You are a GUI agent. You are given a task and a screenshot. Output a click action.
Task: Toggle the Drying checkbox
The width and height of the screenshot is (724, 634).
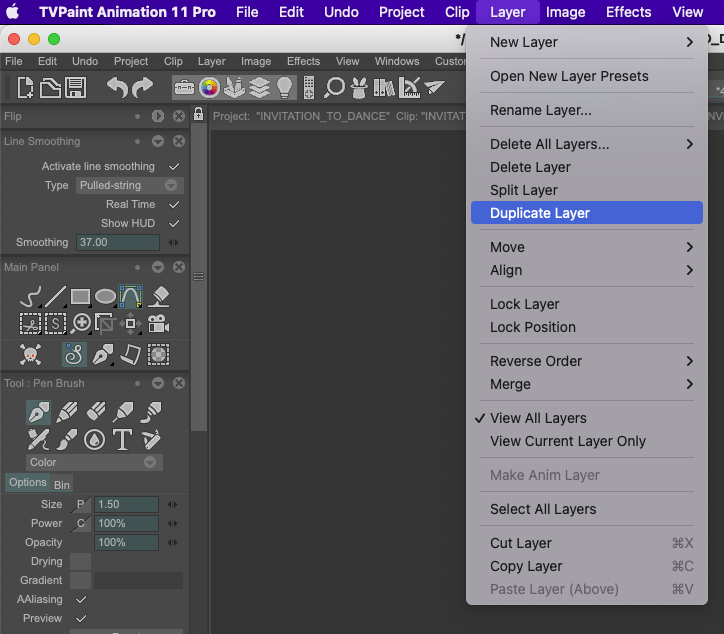click(80, 562)
